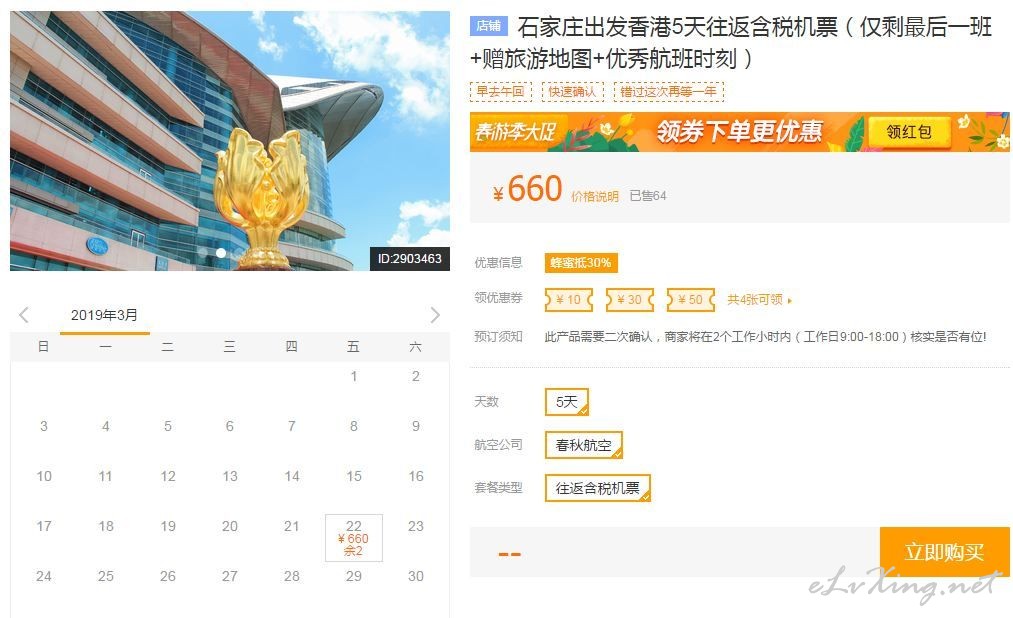Go to next month with right arrow
Screen dimensions: 1013x618
tap(435, 315)
